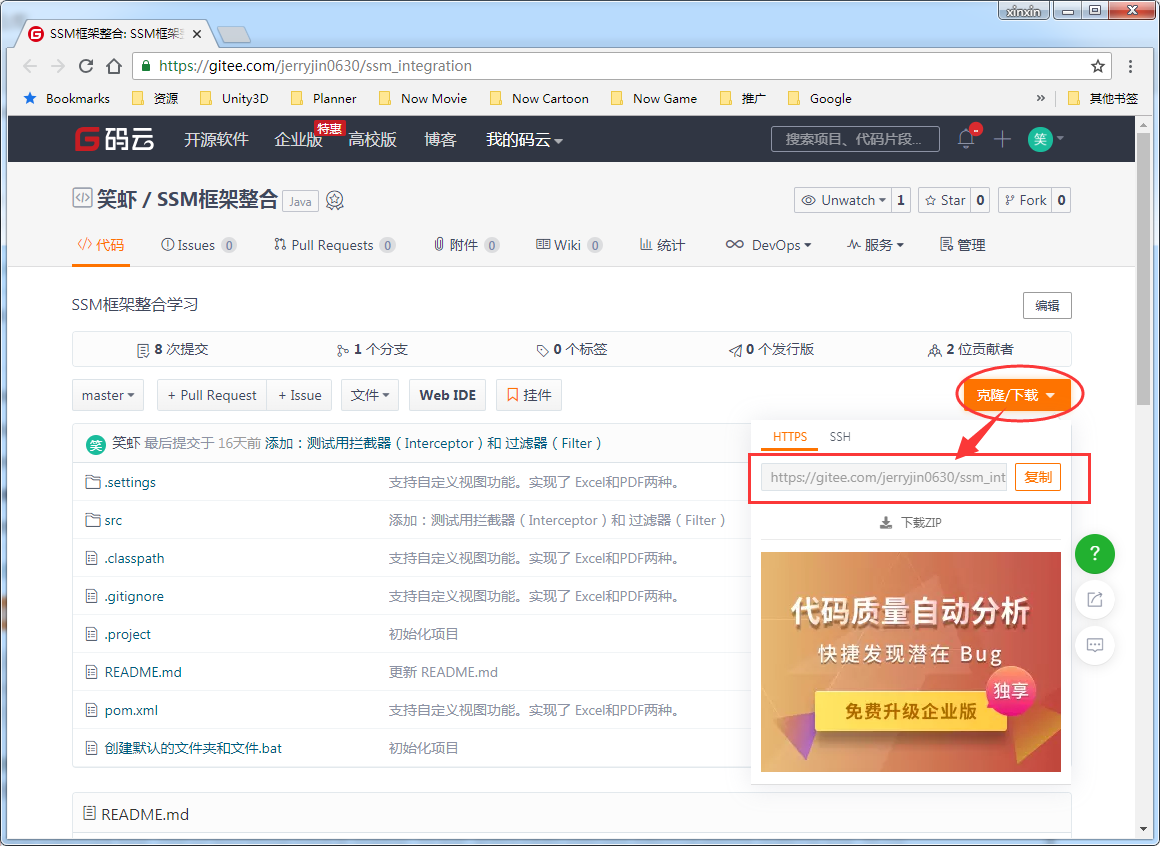This screenshot has height=846, width=1160.
Task: Click the browser reload icon
Action: tap(86, 66)
